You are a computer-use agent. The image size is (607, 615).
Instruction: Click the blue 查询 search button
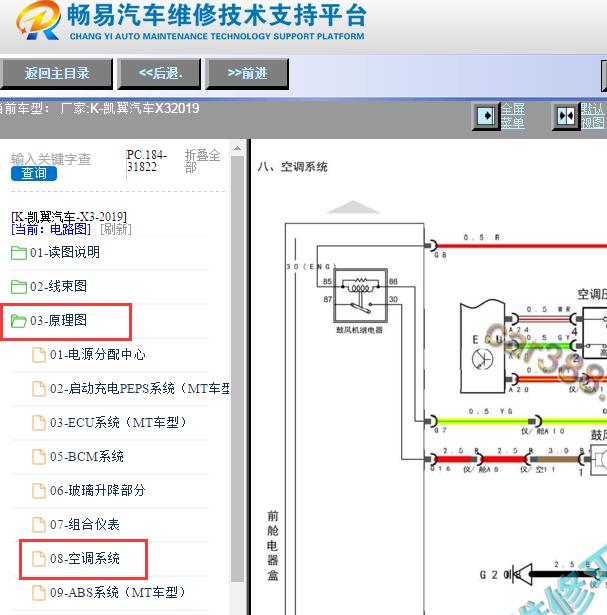click(34, 173)
